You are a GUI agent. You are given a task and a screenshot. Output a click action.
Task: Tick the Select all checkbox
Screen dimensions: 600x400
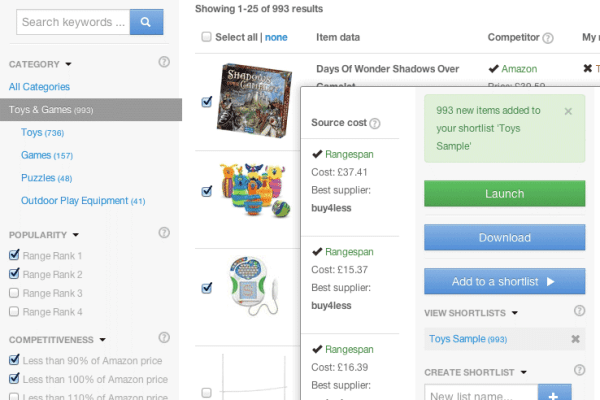point(206,37)
